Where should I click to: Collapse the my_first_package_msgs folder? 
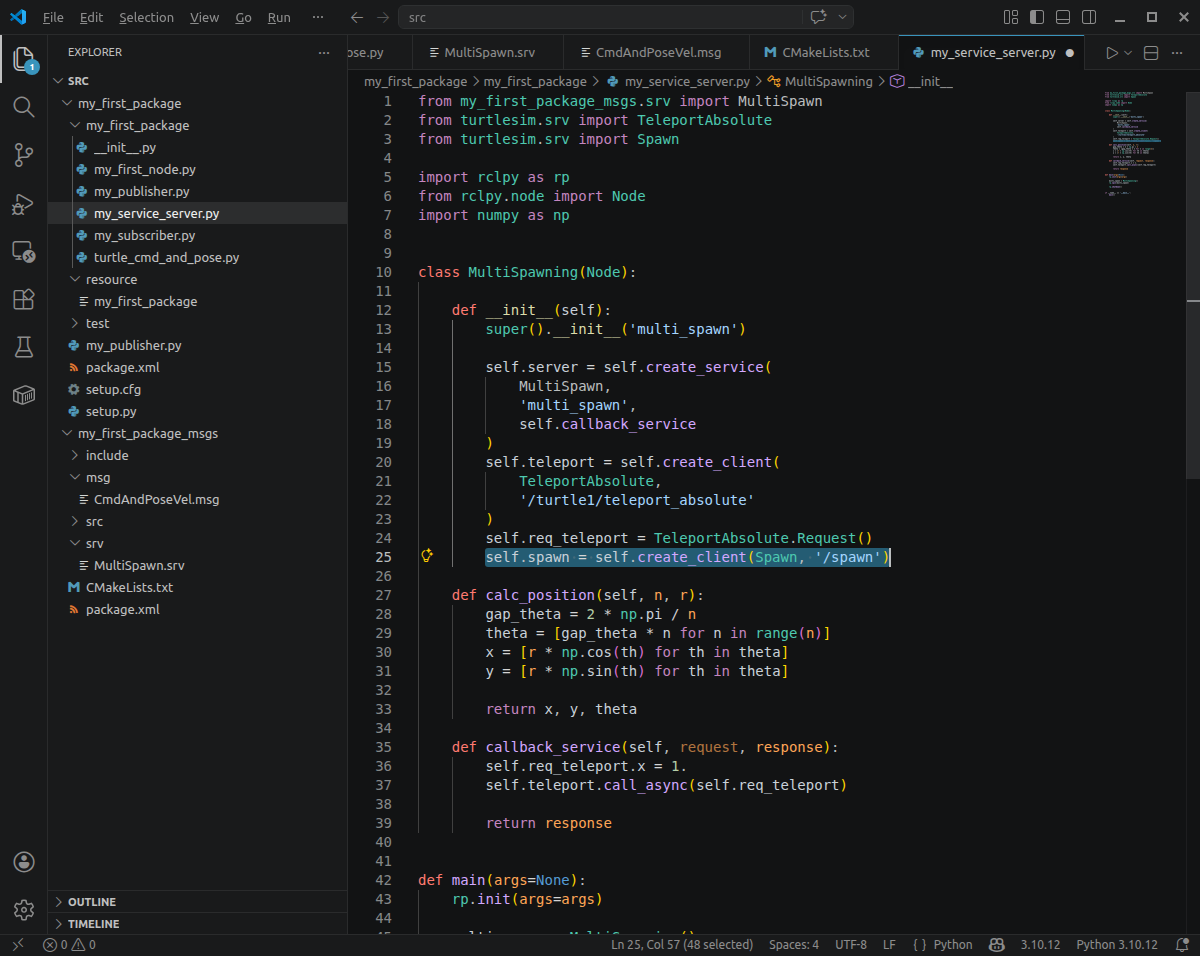tap(197, 433)
